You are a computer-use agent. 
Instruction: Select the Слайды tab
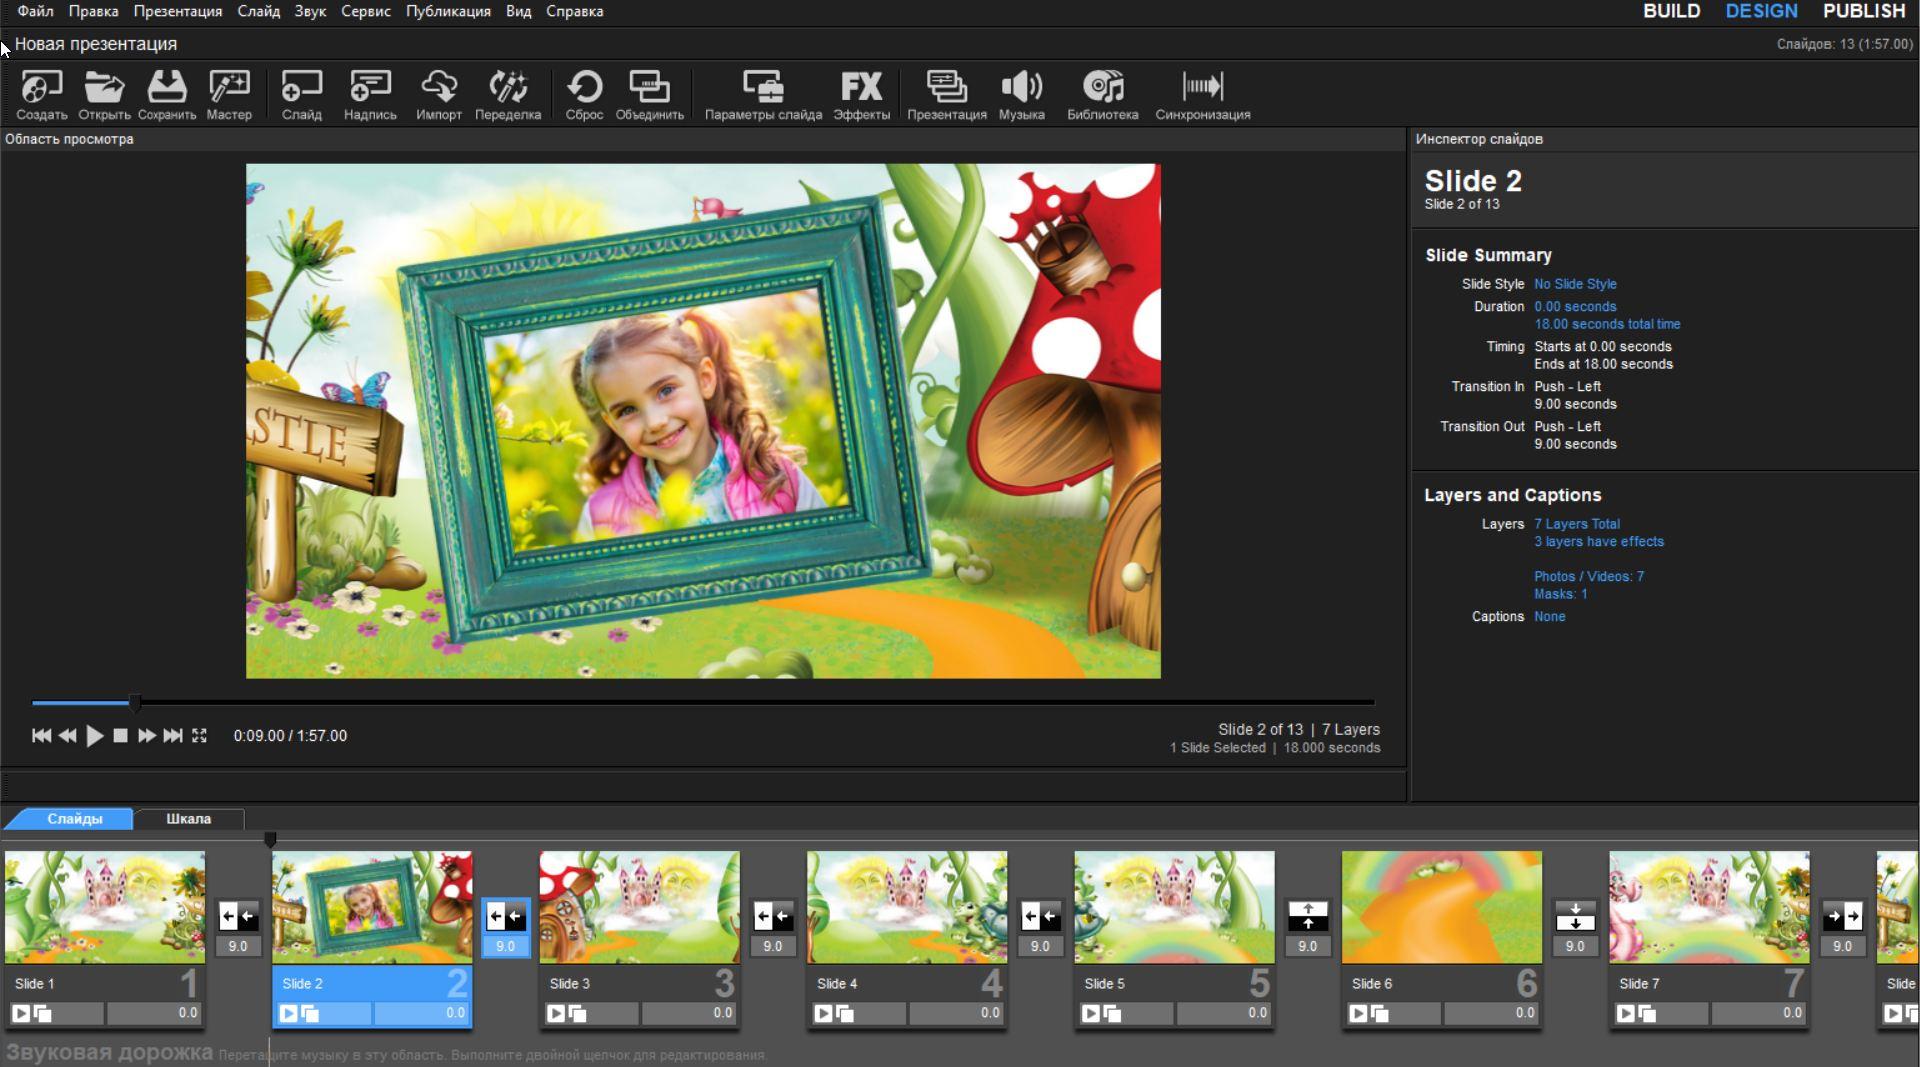click(74, 819)
